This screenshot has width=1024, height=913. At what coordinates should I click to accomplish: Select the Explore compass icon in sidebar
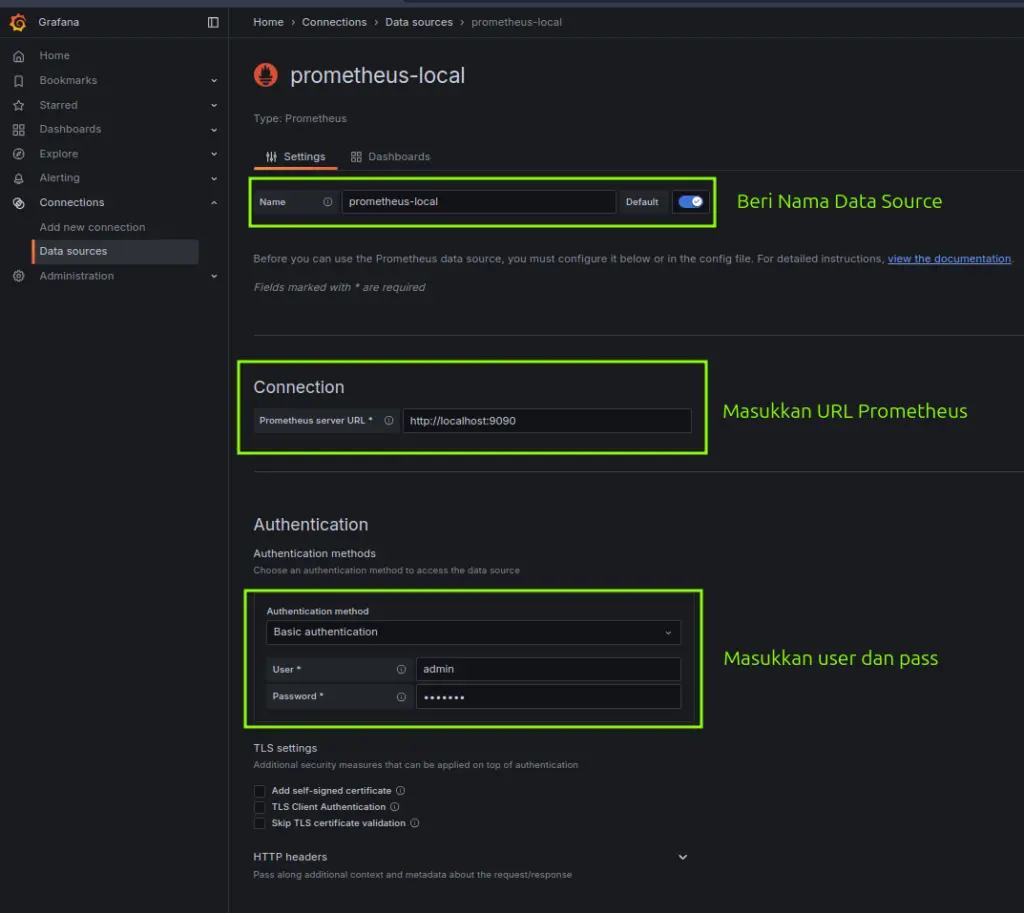(x=21, y=153)
